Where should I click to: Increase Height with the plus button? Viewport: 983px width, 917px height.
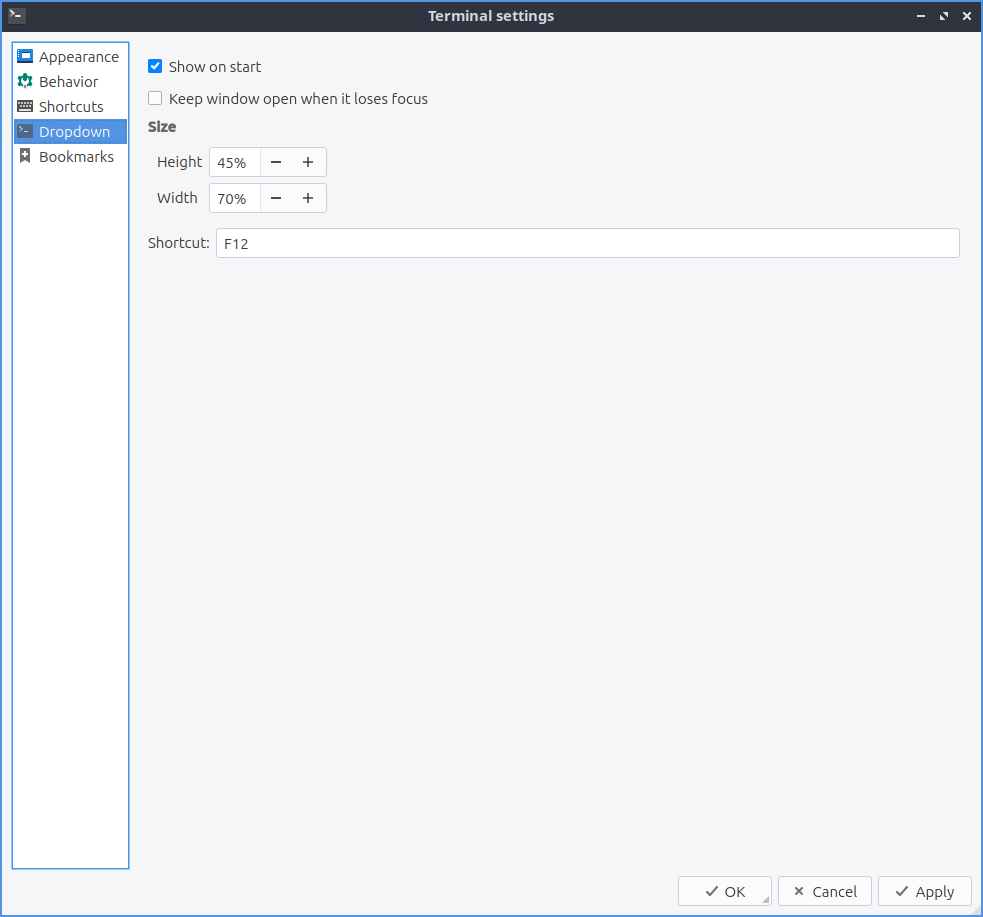308,162
